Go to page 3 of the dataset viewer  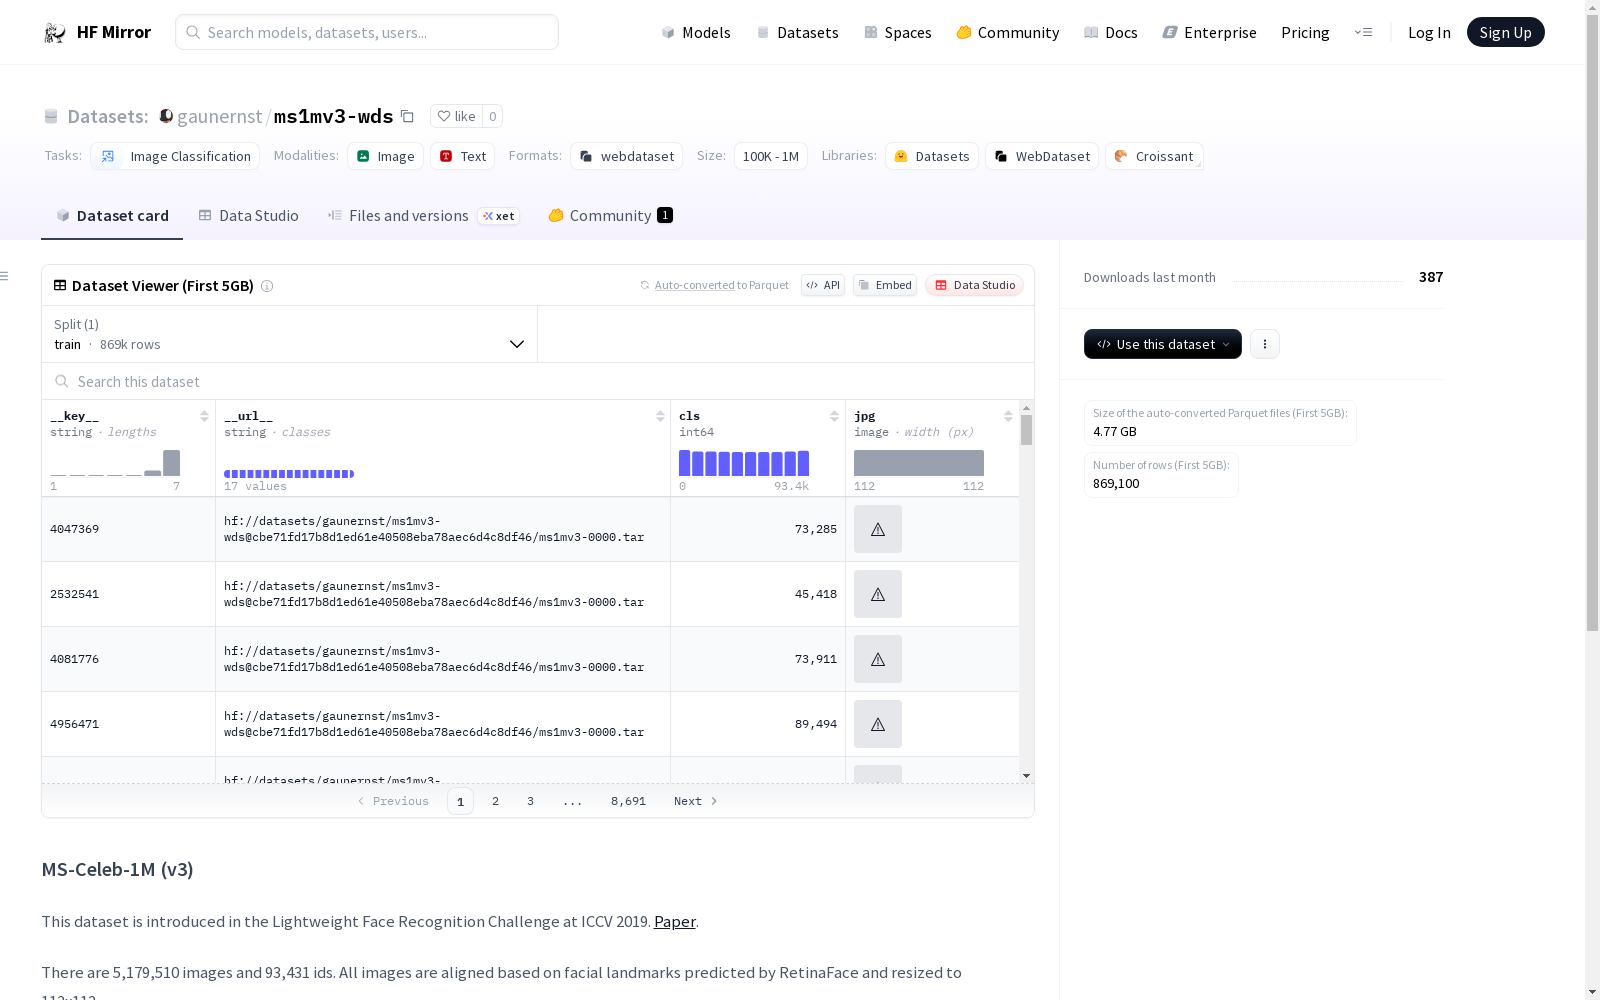coord(530,801)
